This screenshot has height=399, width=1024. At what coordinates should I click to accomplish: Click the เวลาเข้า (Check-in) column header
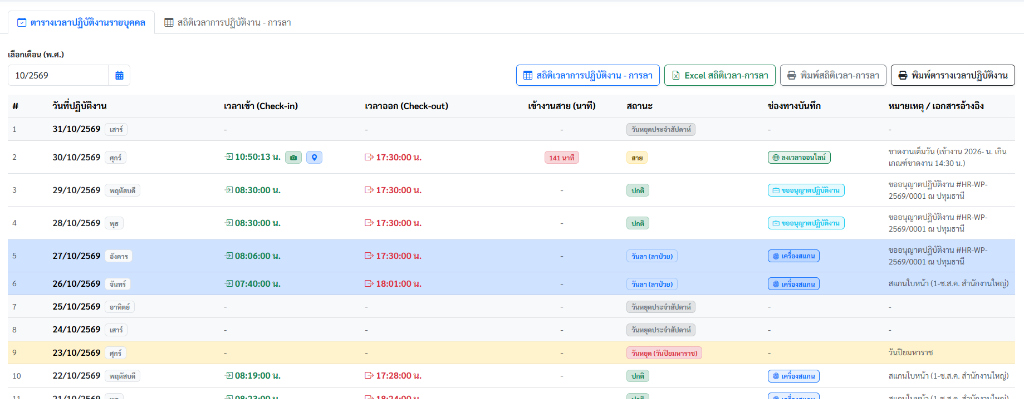point(261,106)
